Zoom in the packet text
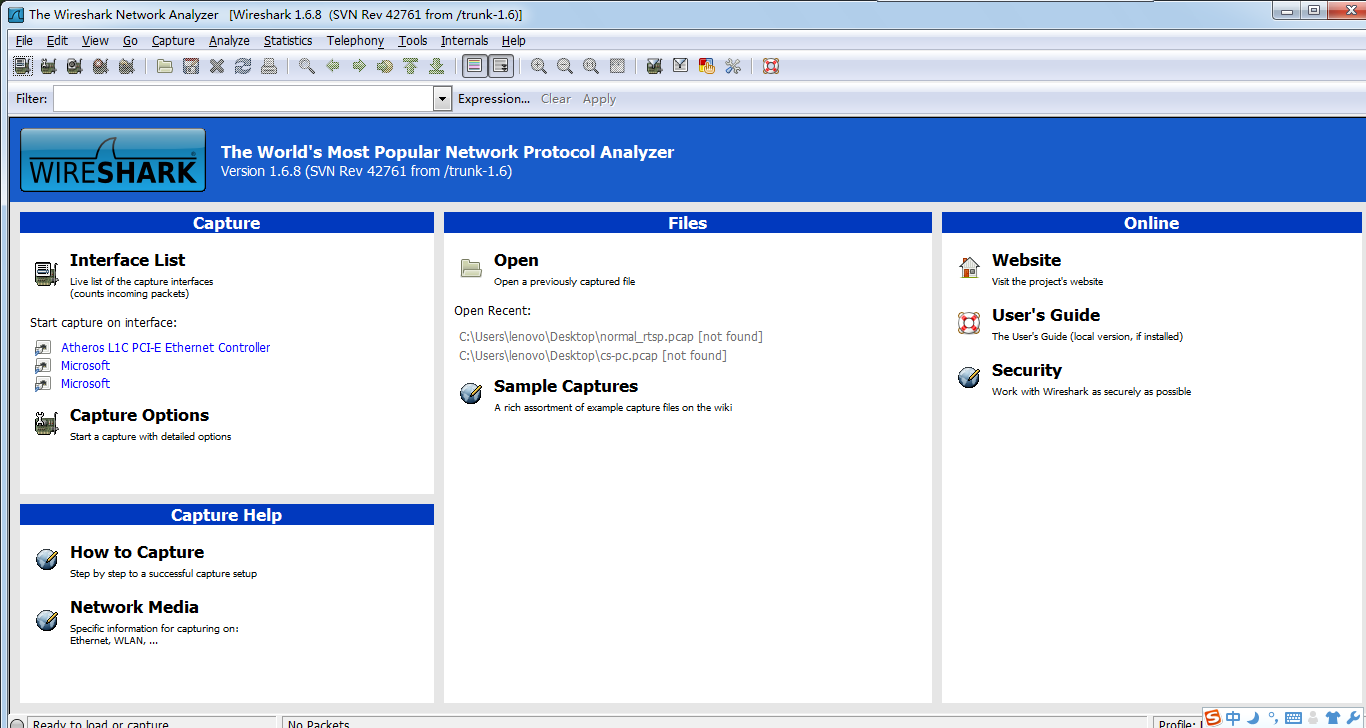The width and height of the screenshot is (1366, 728). [539, 66]
